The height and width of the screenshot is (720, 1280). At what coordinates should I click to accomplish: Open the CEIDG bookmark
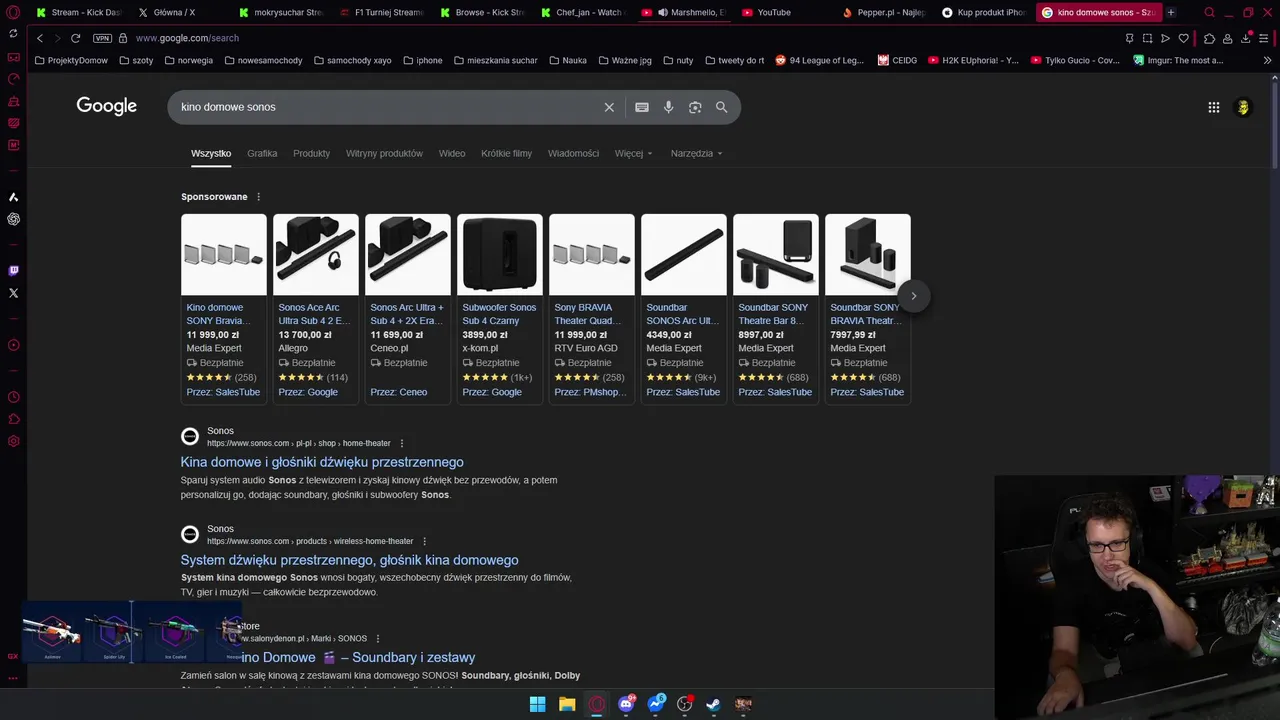pos(897,60)
